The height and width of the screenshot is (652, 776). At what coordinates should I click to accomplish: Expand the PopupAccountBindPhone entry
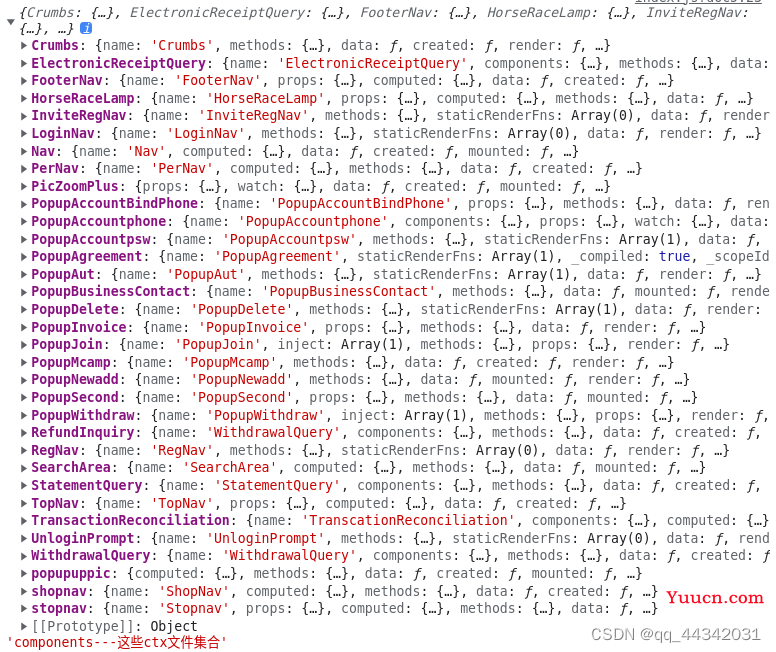click(24, 204)
